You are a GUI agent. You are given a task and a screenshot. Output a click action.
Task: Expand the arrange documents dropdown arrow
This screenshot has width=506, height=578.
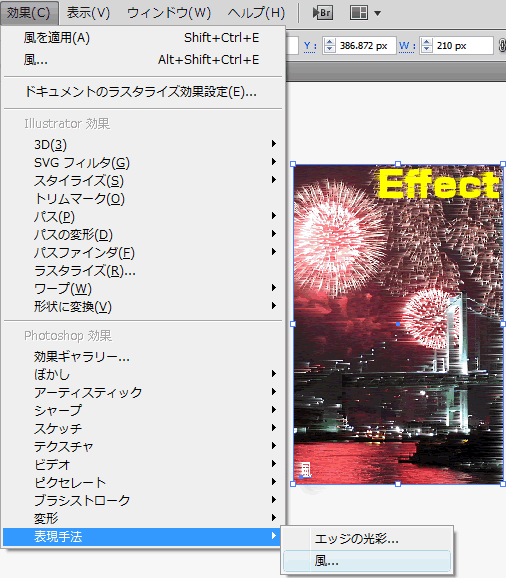point(377,13)
